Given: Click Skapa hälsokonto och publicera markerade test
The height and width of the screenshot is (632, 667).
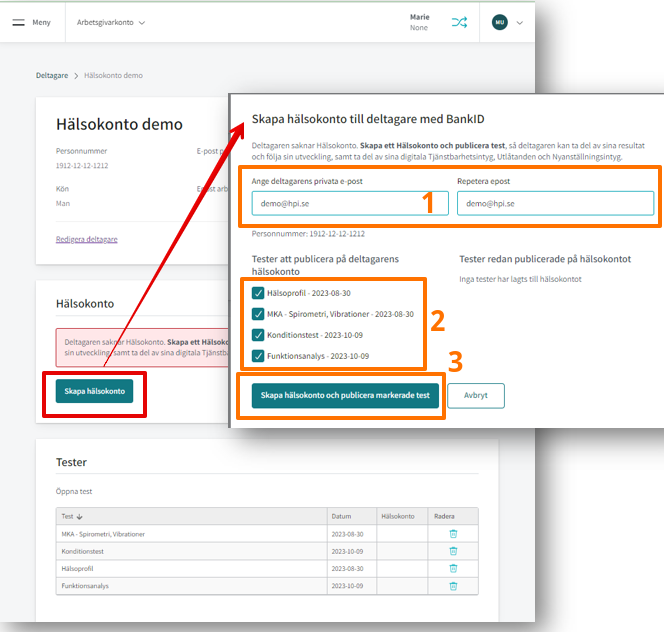Looking at the screenshot, I should click(x=345, y=396).
